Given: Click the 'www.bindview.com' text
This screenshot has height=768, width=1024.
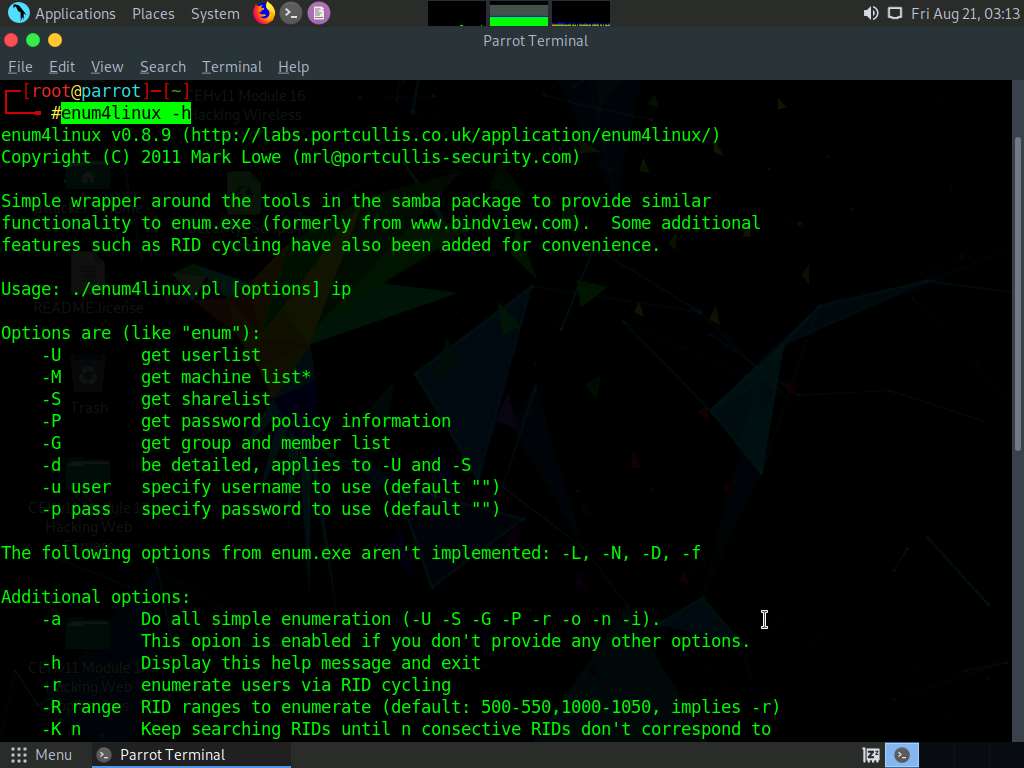Looking at the screenshot, I should point(491,223).
